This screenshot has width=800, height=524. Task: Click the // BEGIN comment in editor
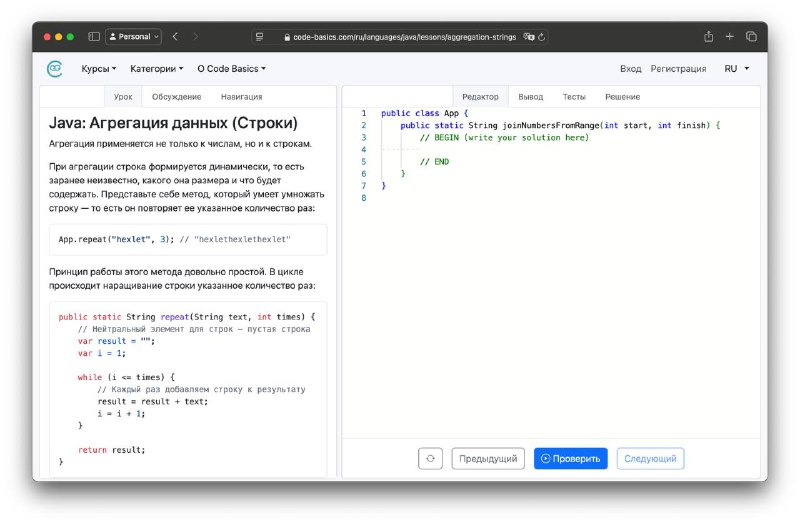coord(504,137)
